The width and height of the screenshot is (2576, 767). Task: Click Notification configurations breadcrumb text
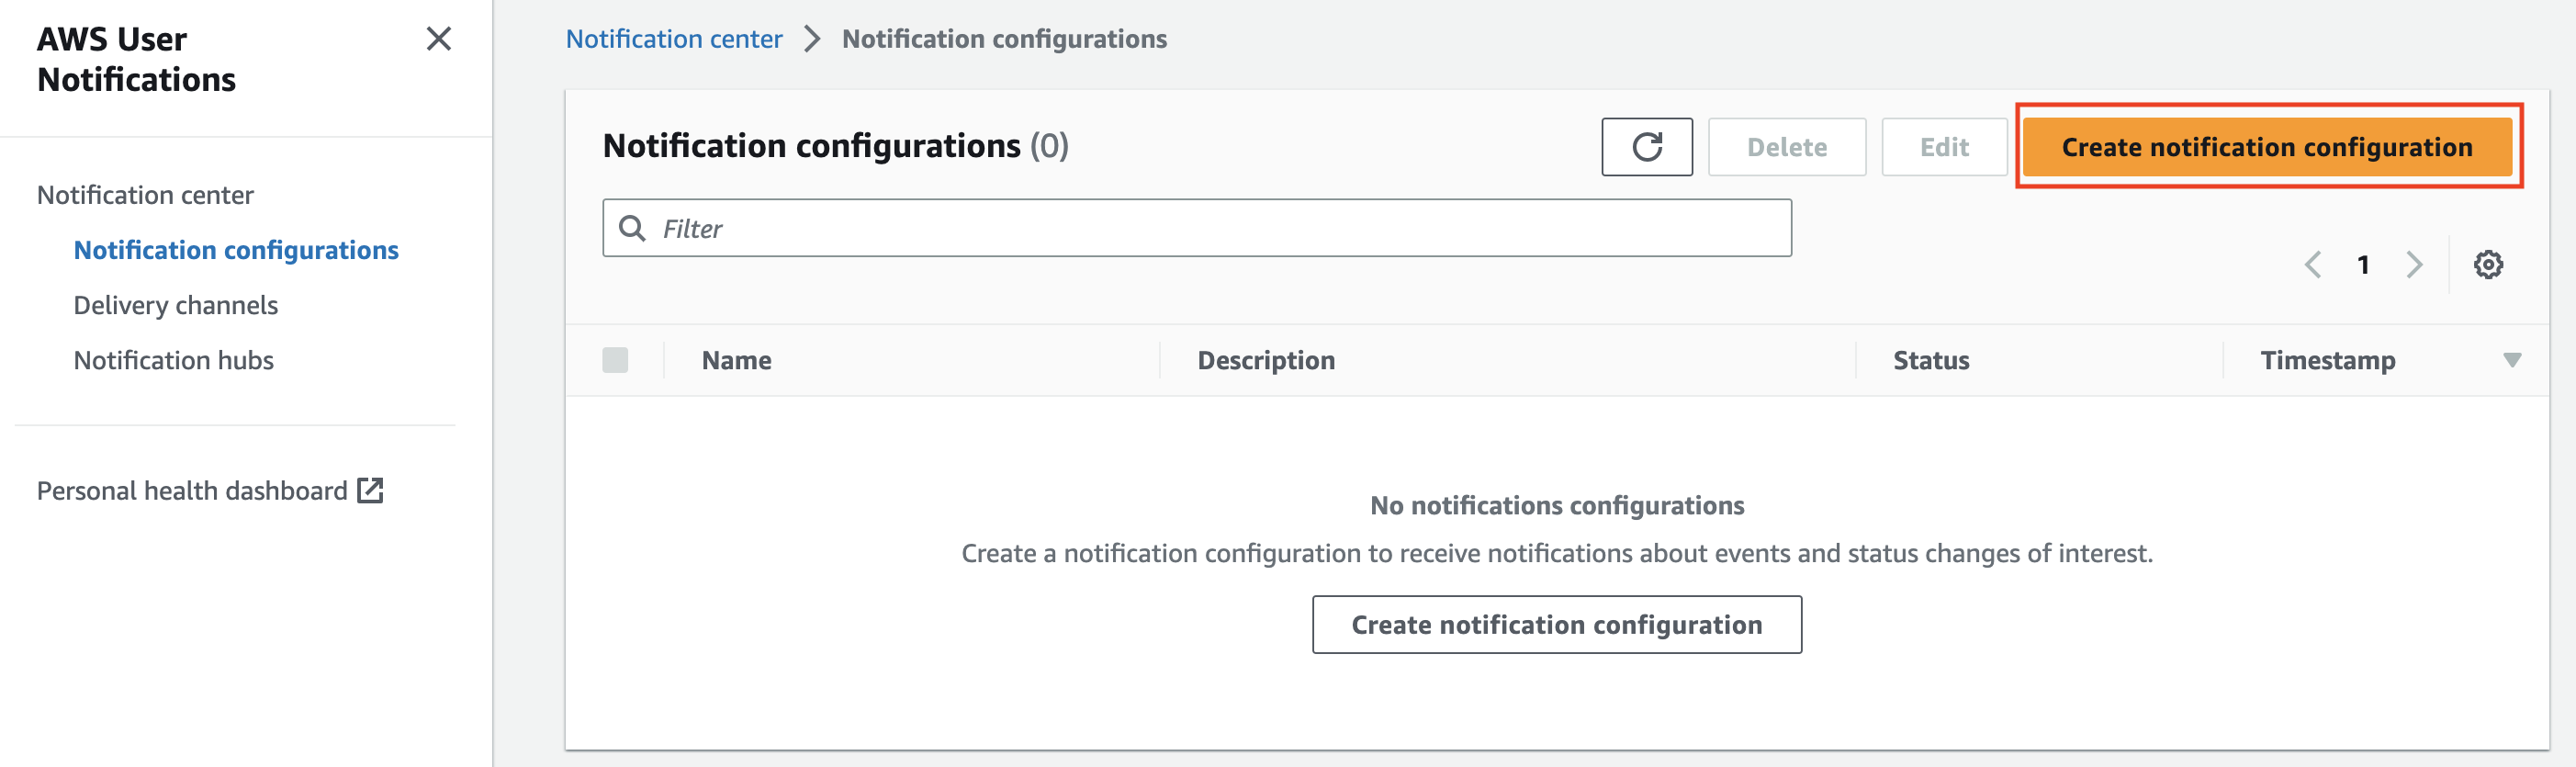[1004, 39]
